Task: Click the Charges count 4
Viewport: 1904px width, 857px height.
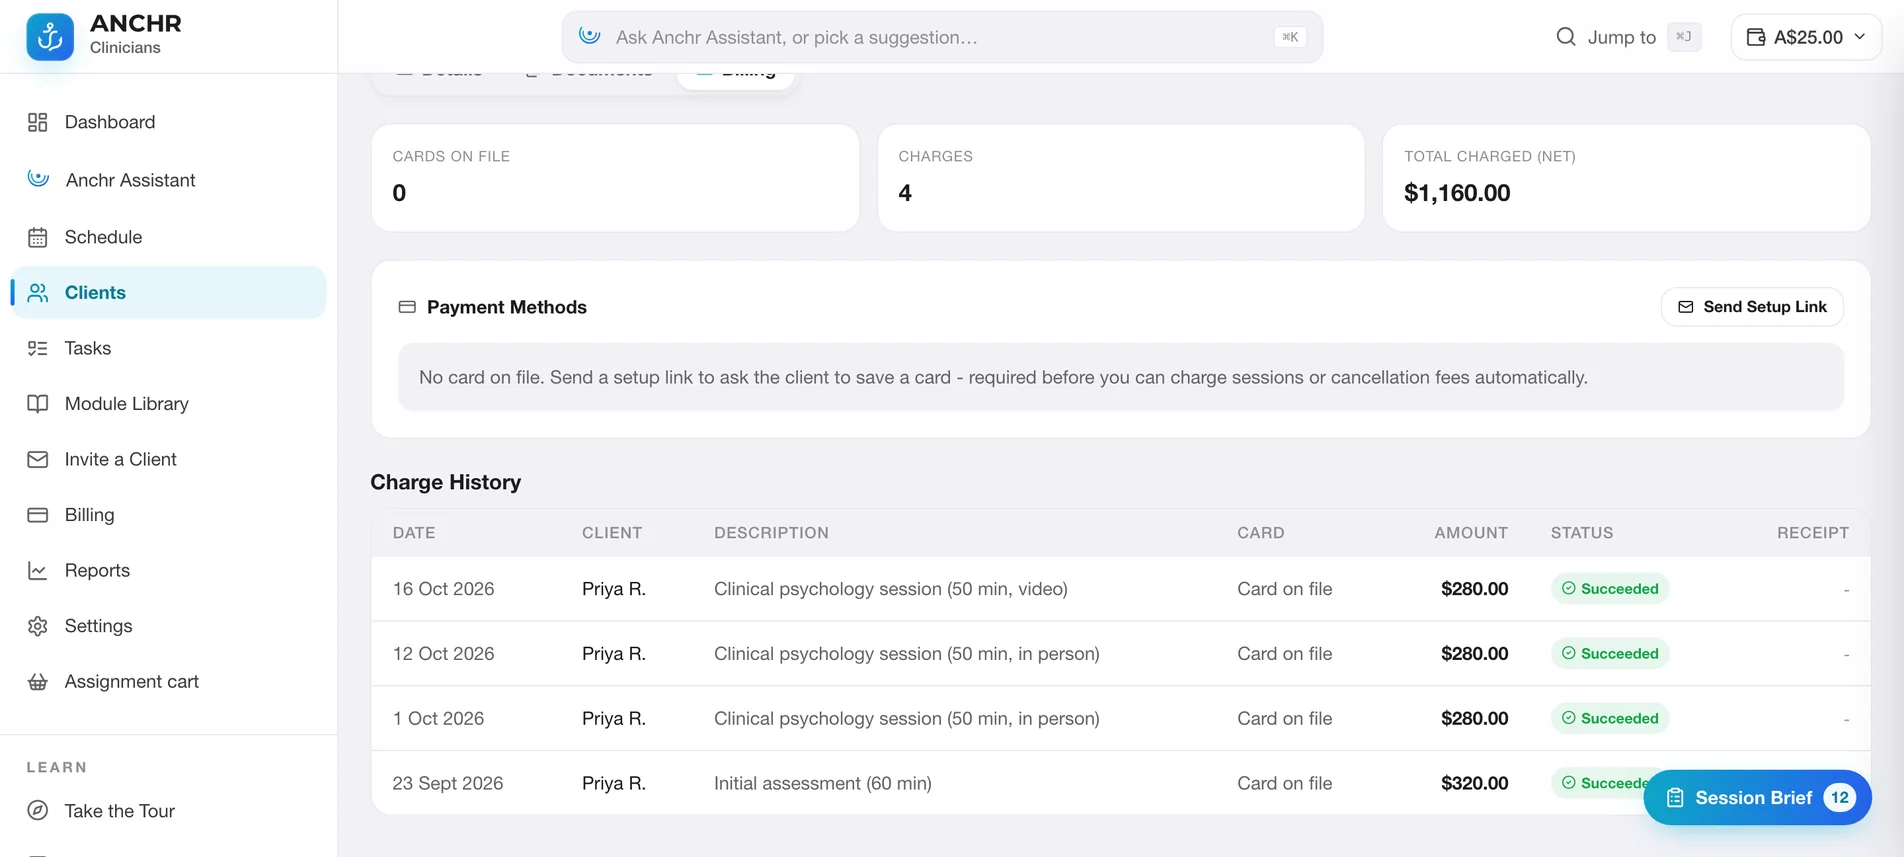Action: [905, 193]
